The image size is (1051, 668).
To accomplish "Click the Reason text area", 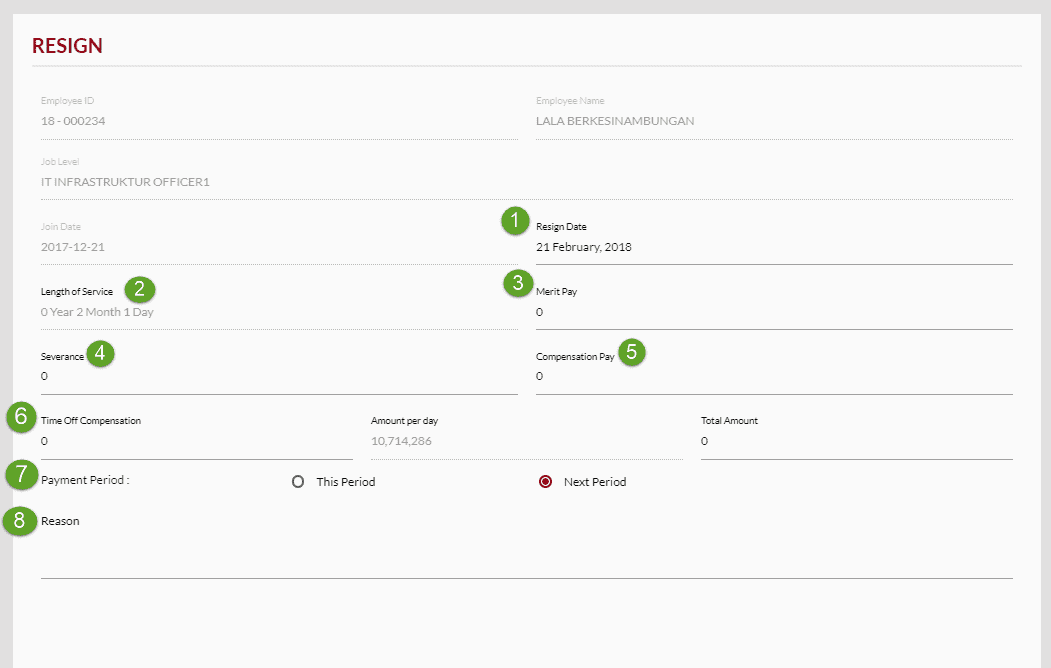I will 526,555.
